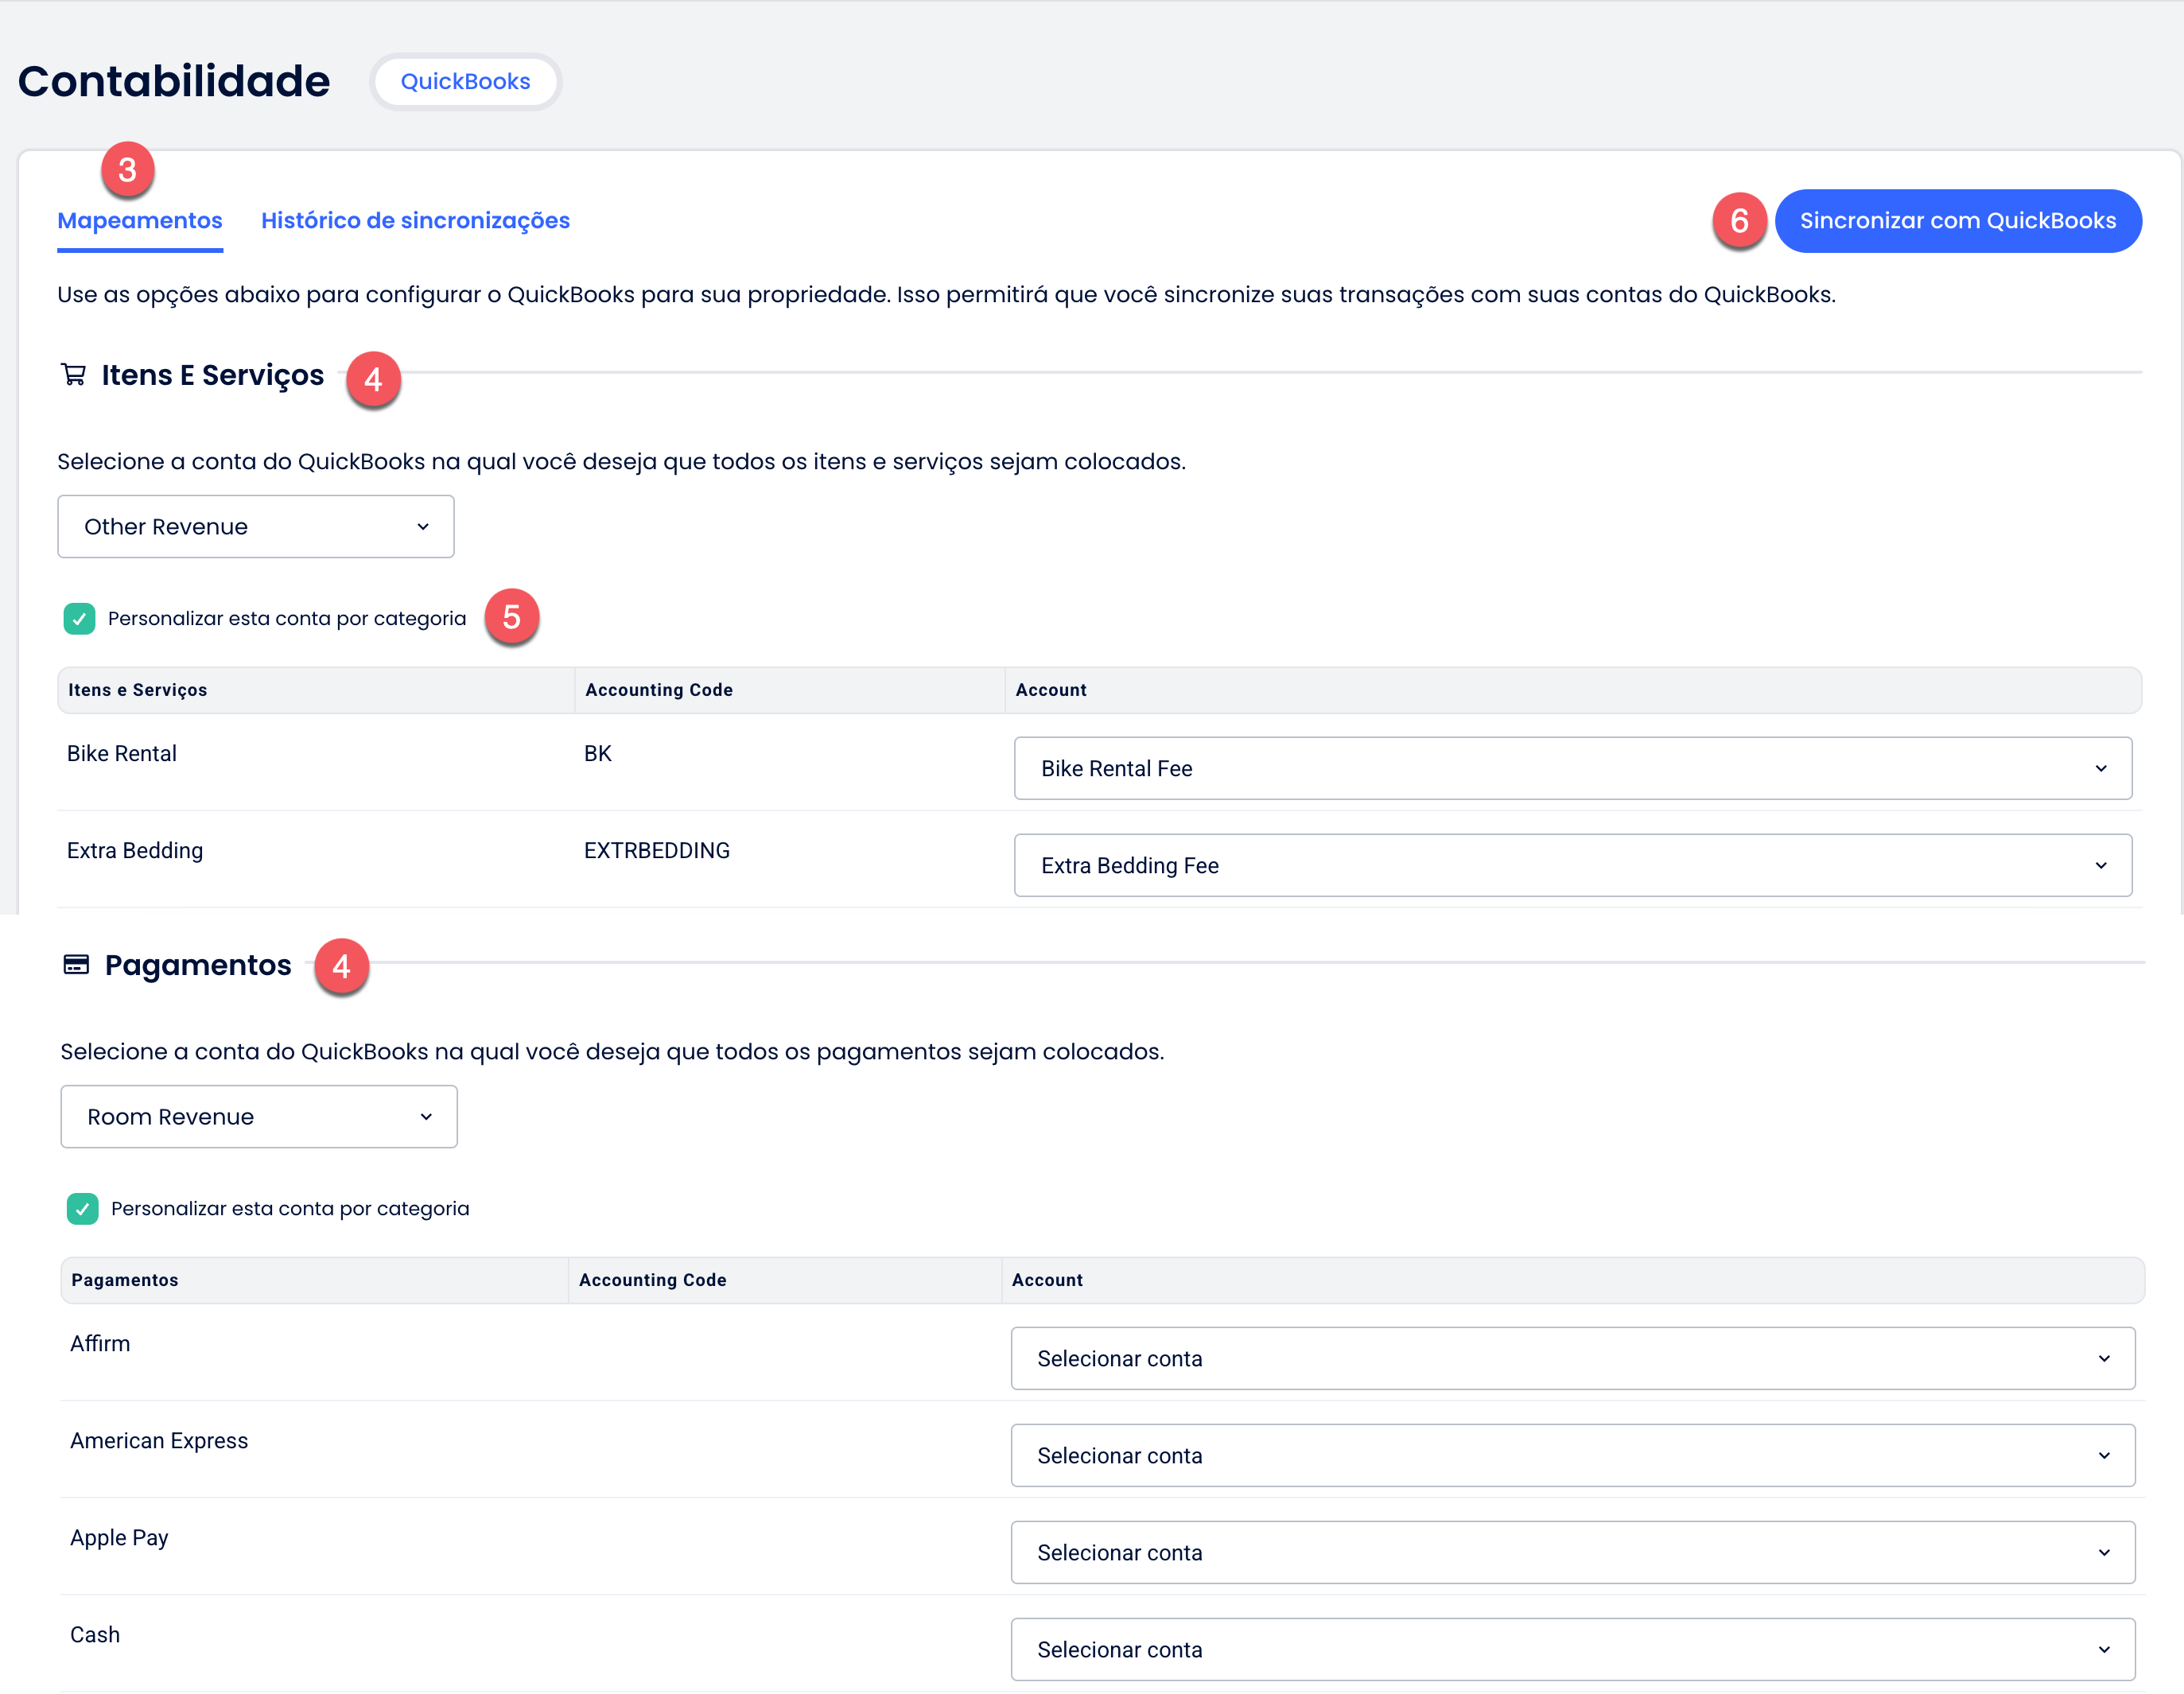
Task: Open the Room Revenue account dropdown
Action: point(259,1117)
